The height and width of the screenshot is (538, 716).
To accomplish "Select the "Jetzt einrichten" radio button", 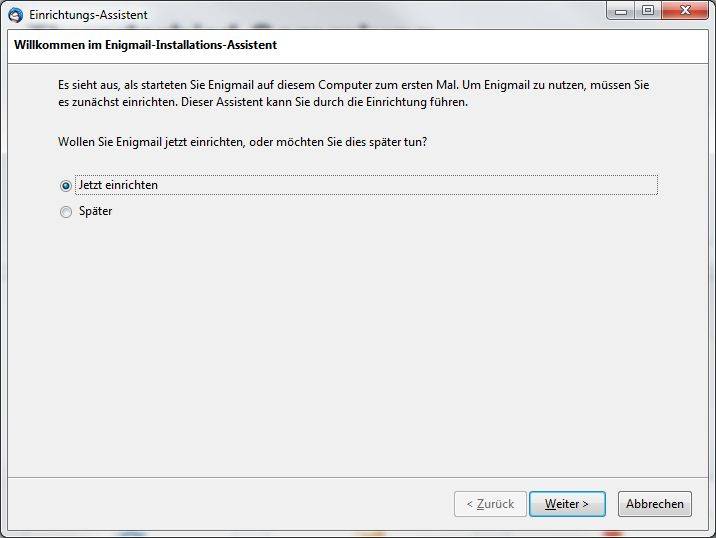I will pos(66,185).
